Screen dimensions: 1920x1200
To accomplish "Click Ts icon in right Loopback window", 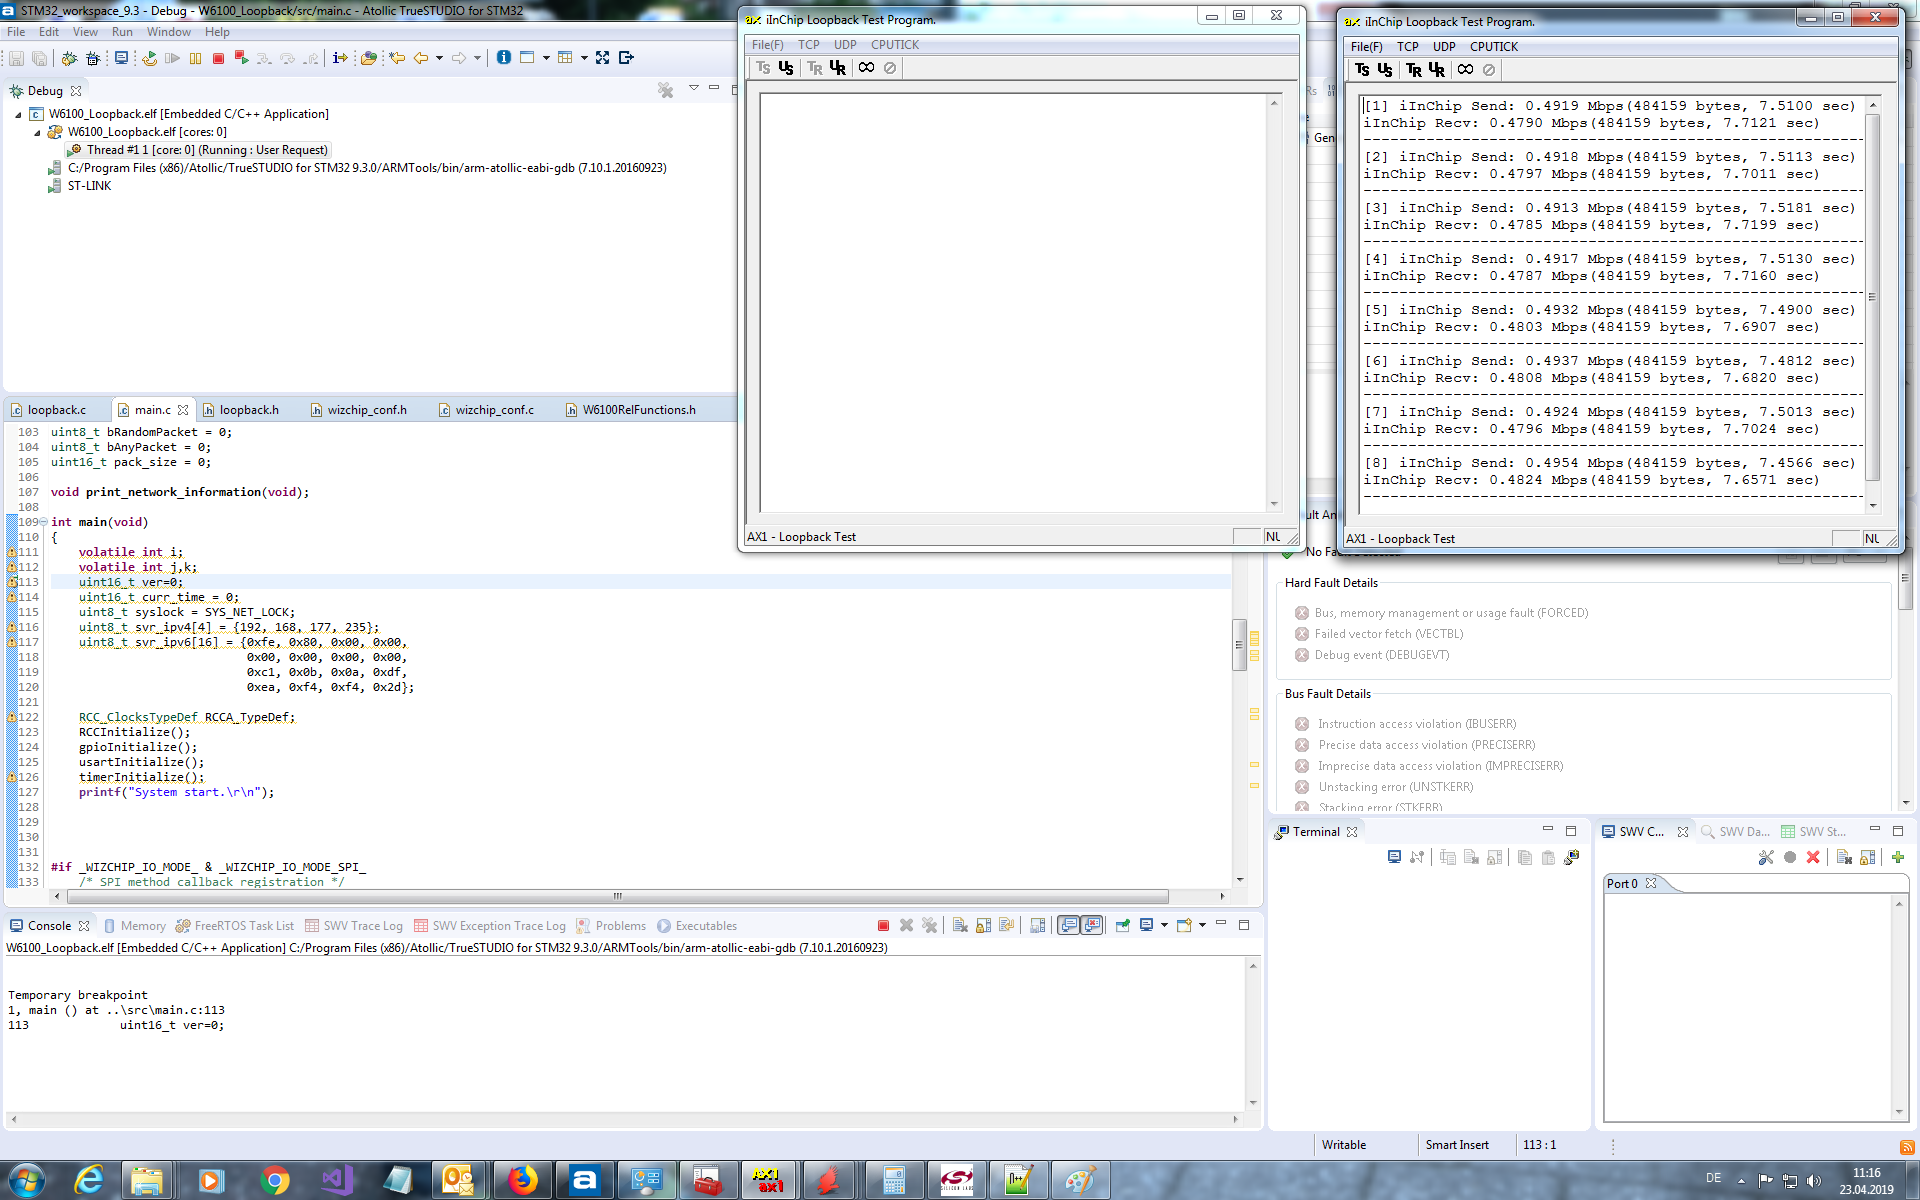I will coord(1362,70).
